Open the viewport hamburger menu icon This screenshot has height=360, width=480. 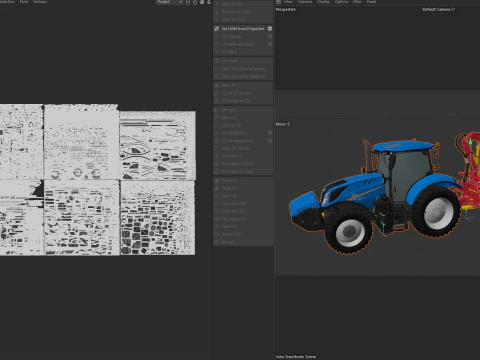click(278, 2)
